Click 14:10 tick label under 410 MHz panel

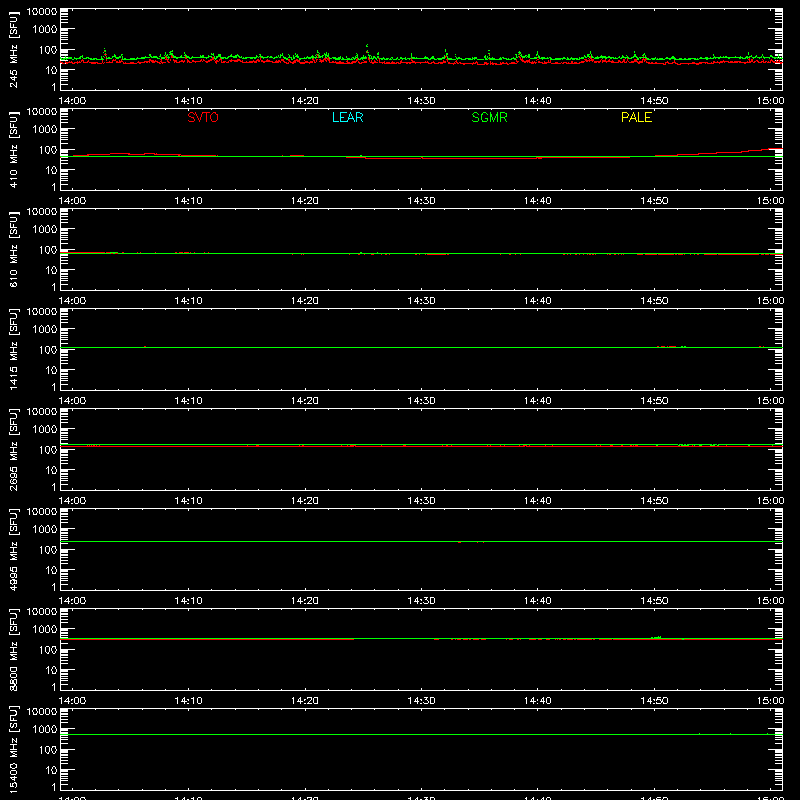pyautogui.click(x=188, y=201)
